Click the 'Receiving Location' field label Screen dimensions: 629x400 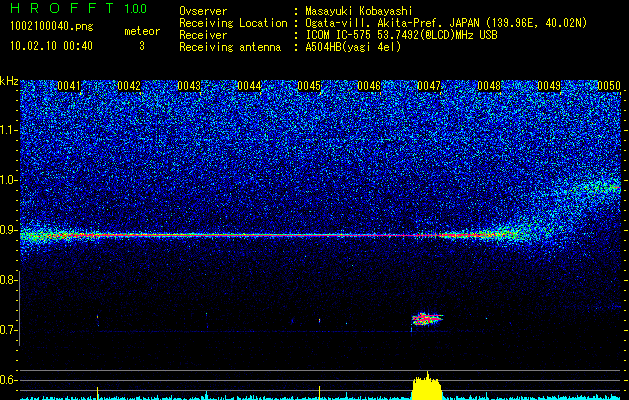click(233, 23)
